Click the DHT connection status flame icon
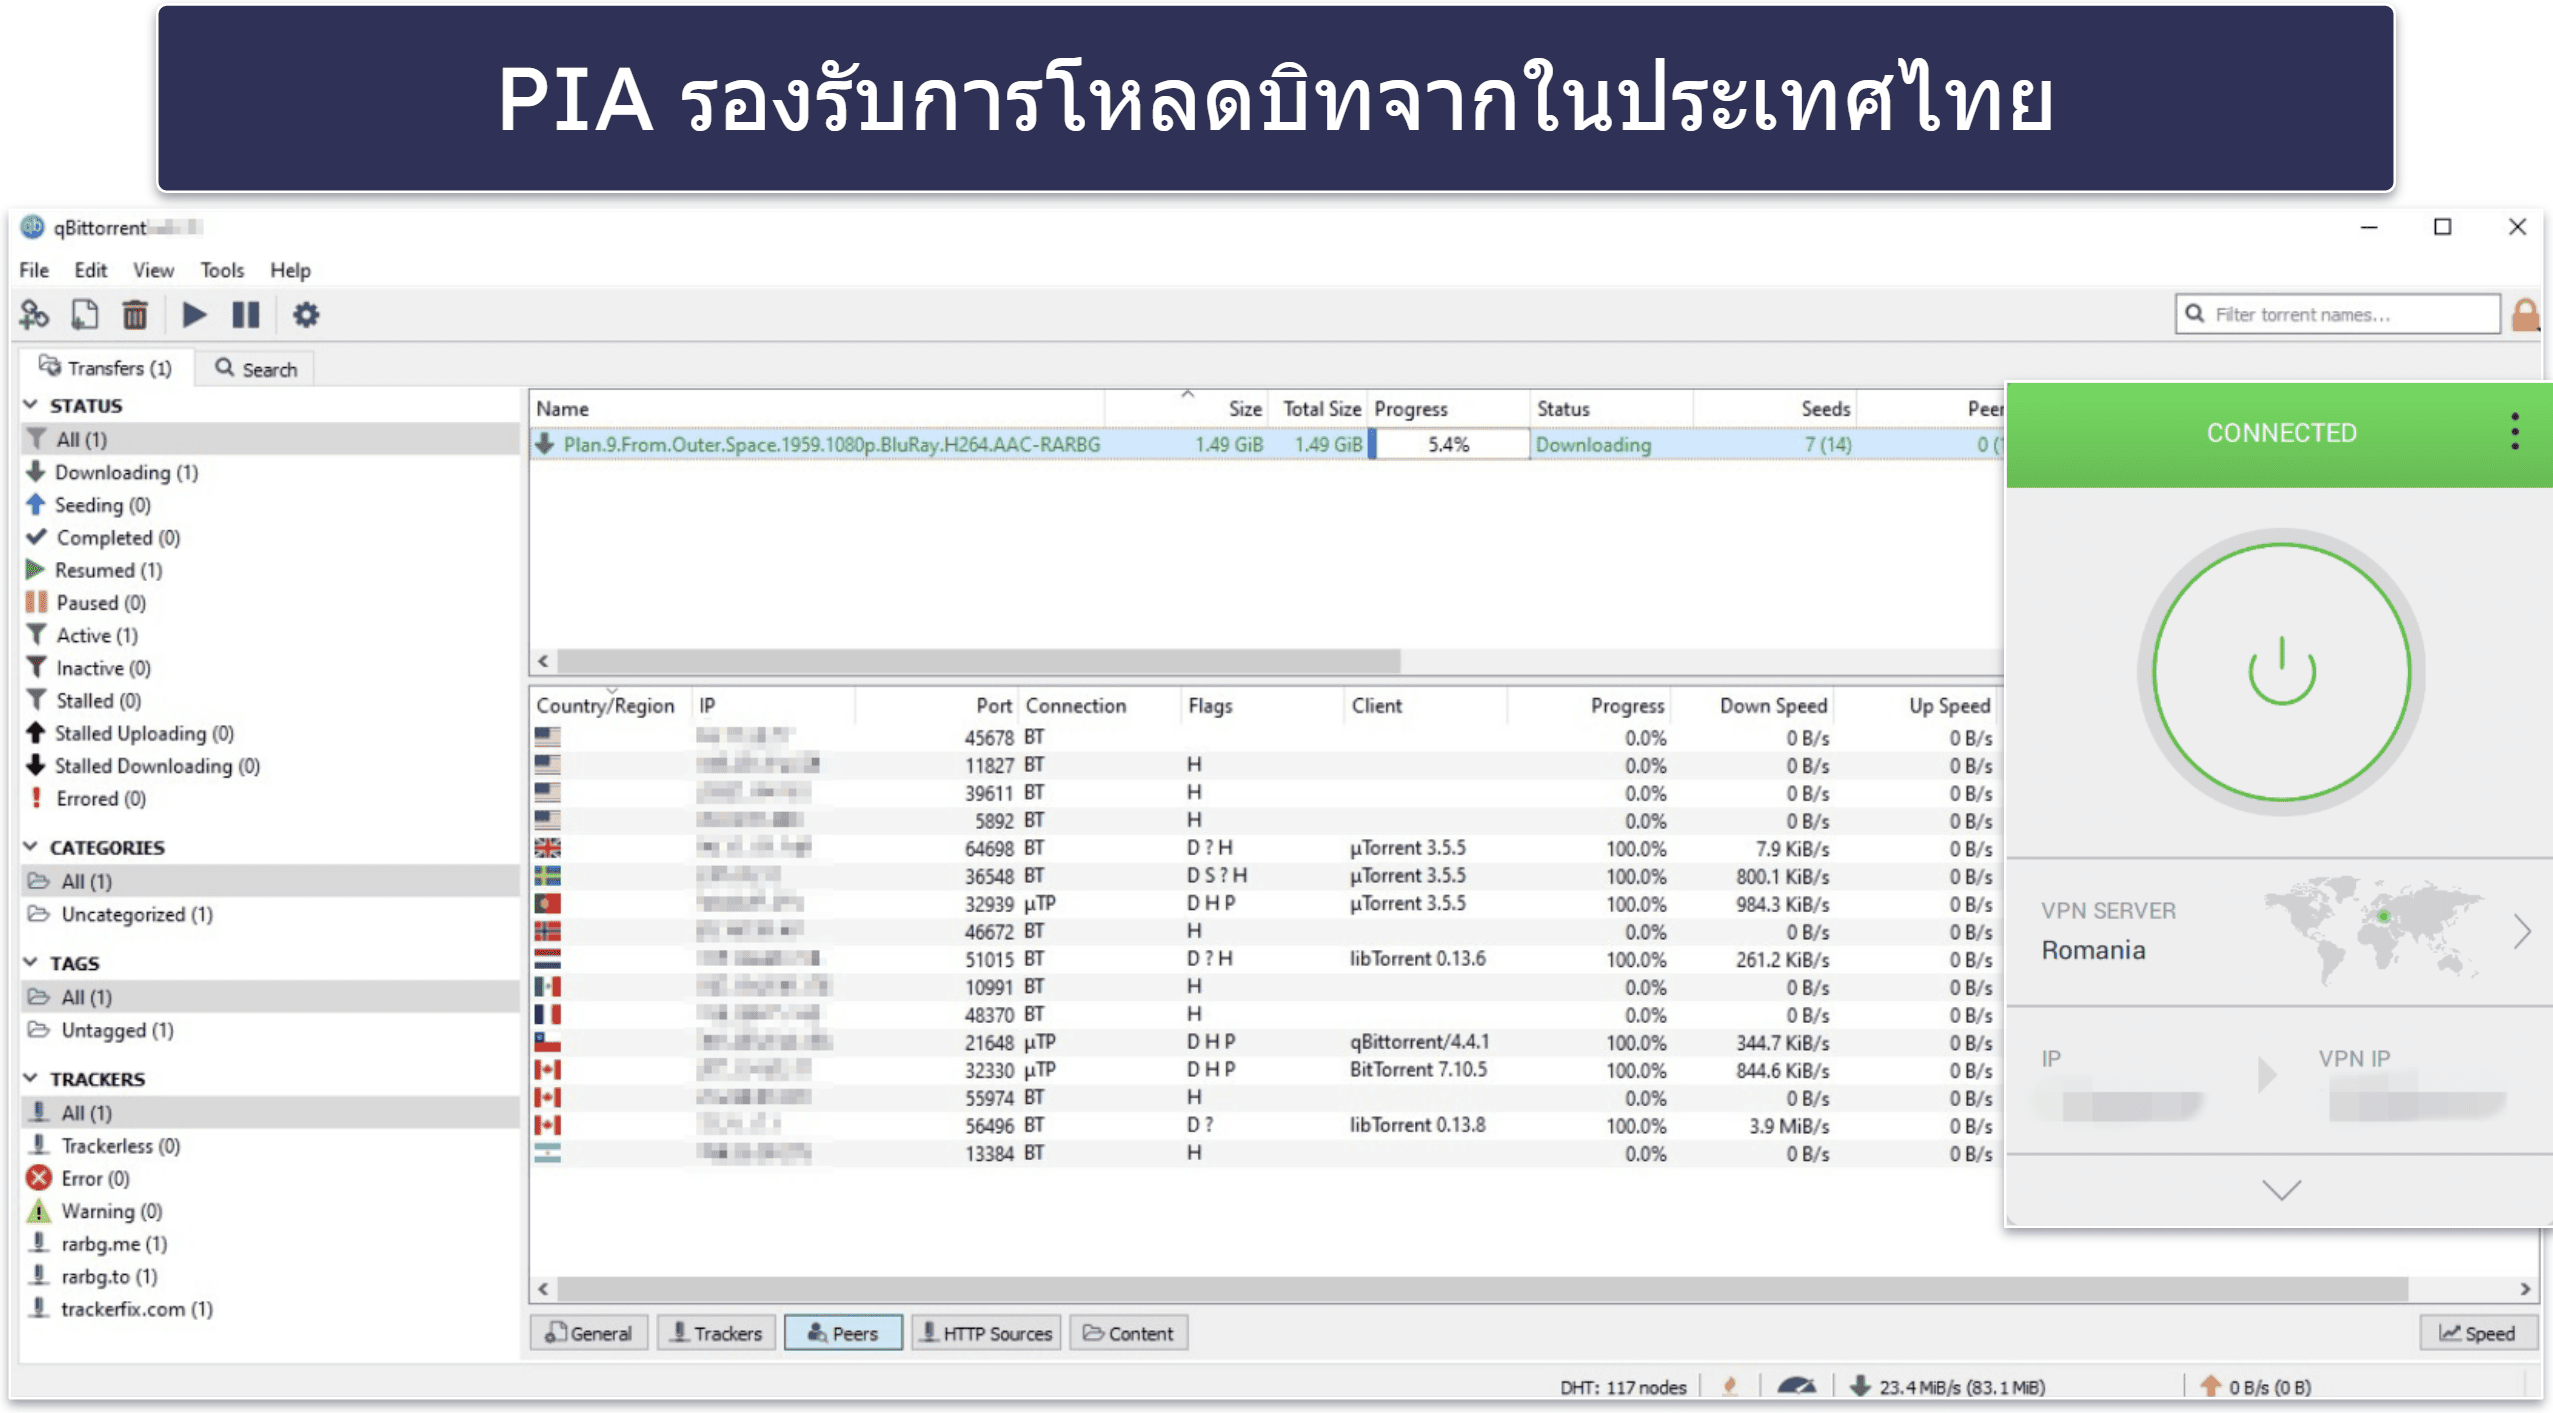Screen dimensions: 2553x1413 tap(1730, 1386)
